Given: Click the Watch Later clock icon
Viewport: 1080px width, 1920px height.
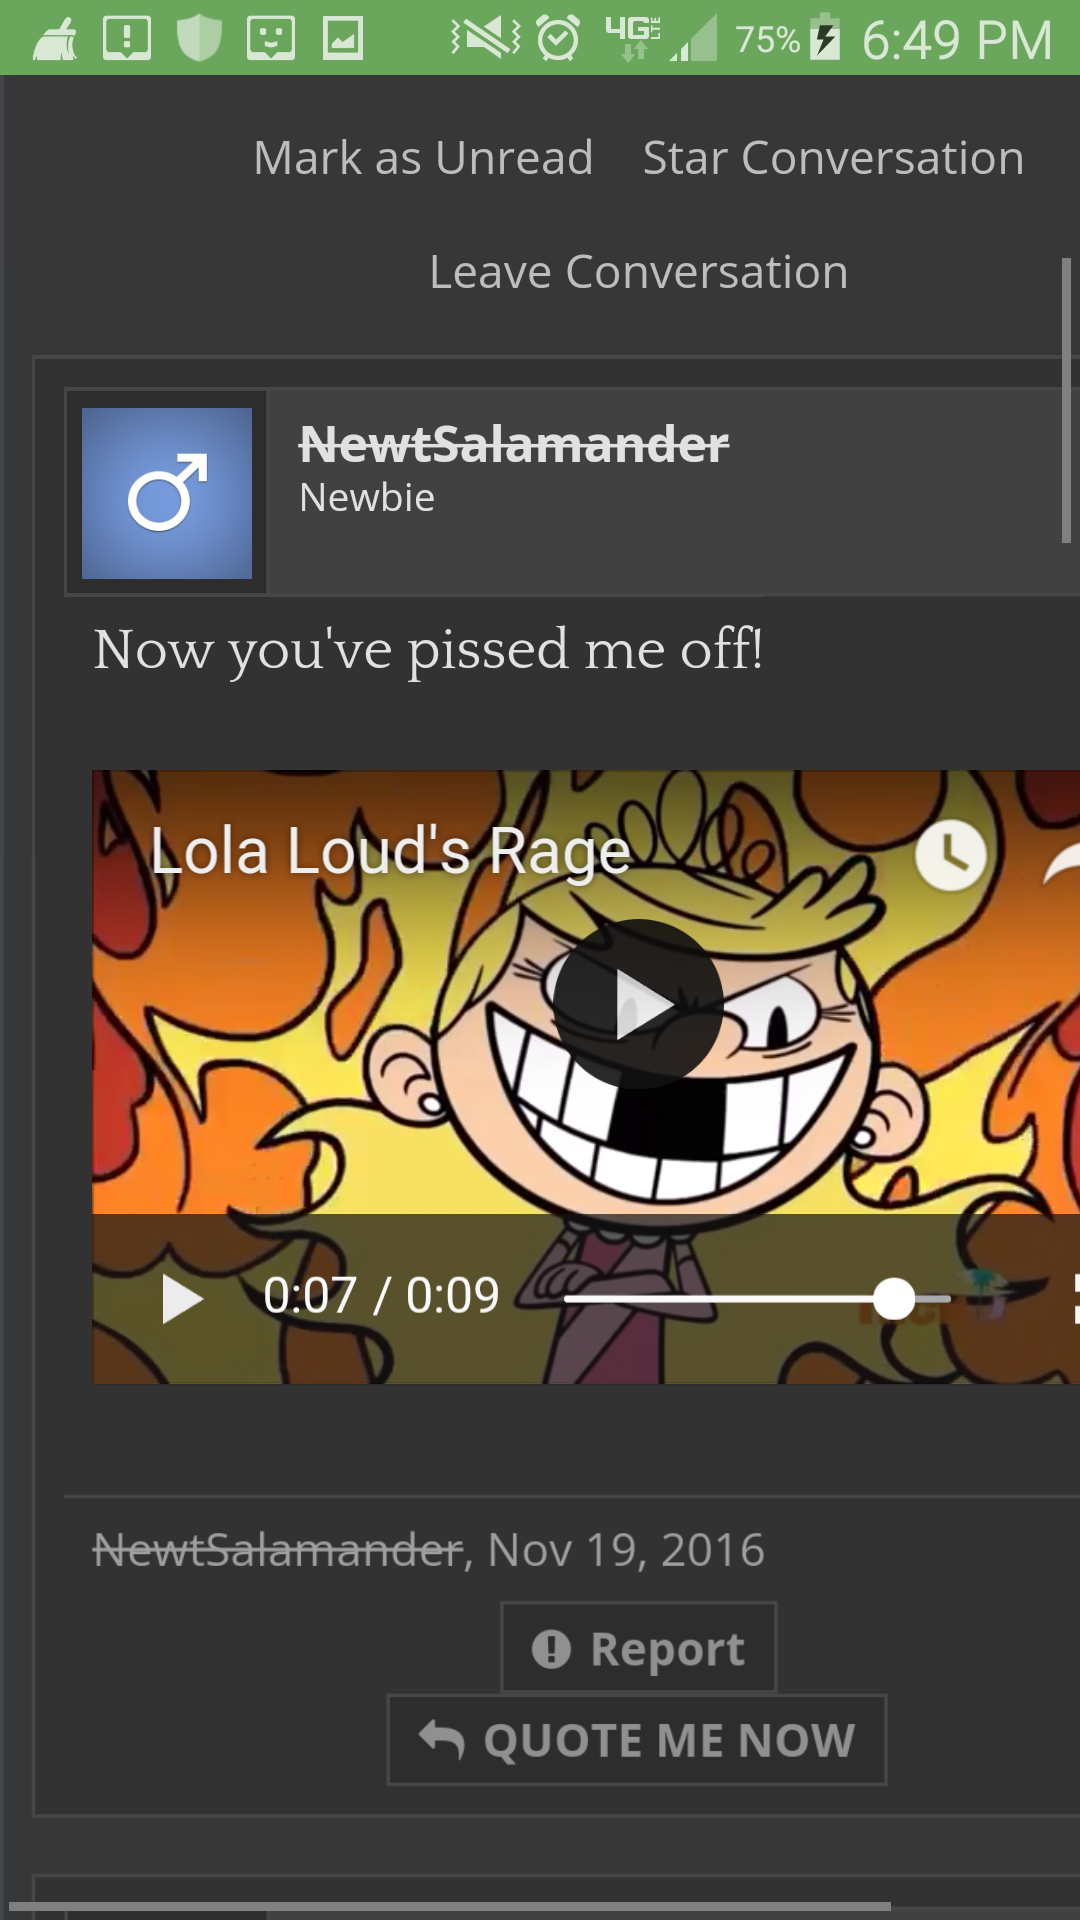Looking at the screenshot, I should (x=951, y=855).
